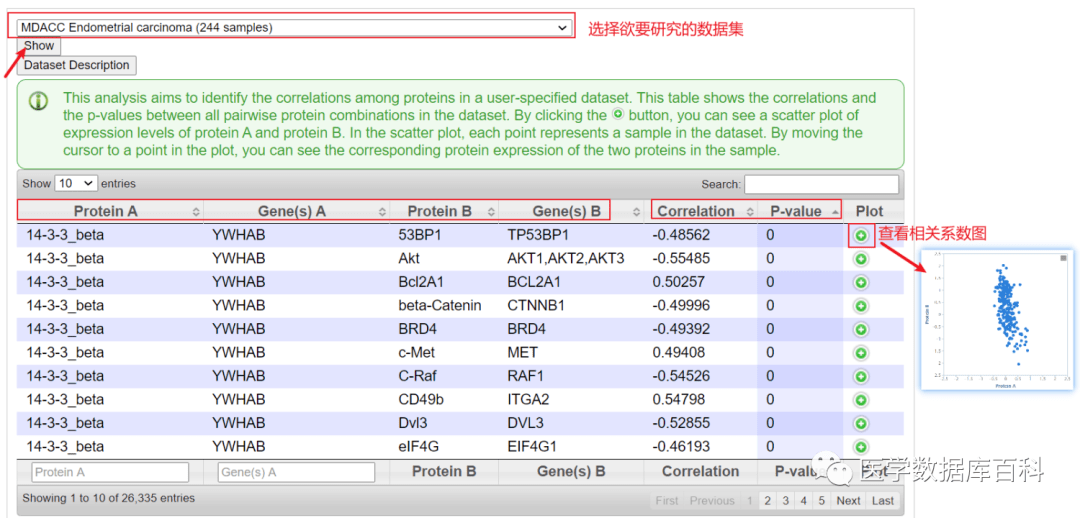
Task: Open plot for BRD4 row
Action: [860, 329]
